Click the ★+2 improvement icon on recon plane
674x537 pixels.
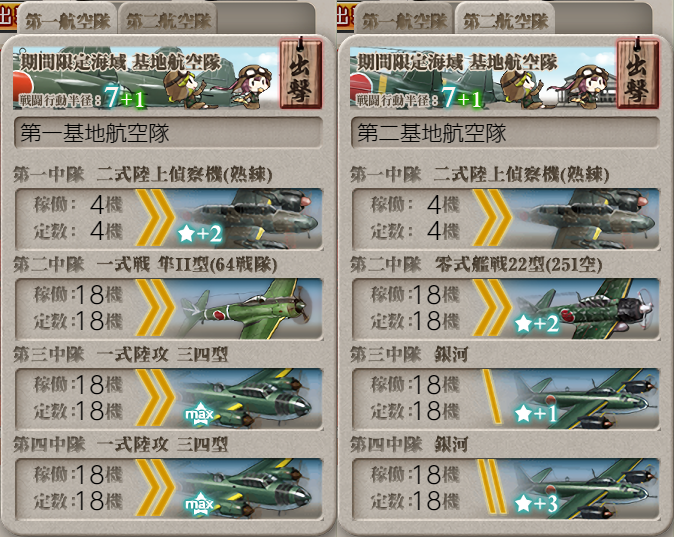[200, 234]
